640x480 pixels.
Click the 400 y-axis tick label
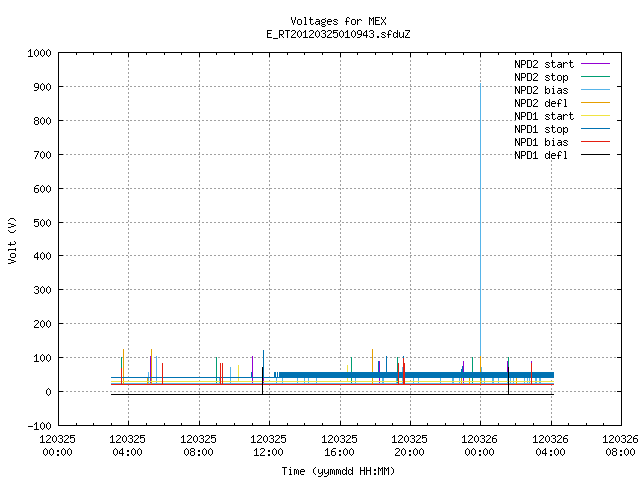(42, 256)
